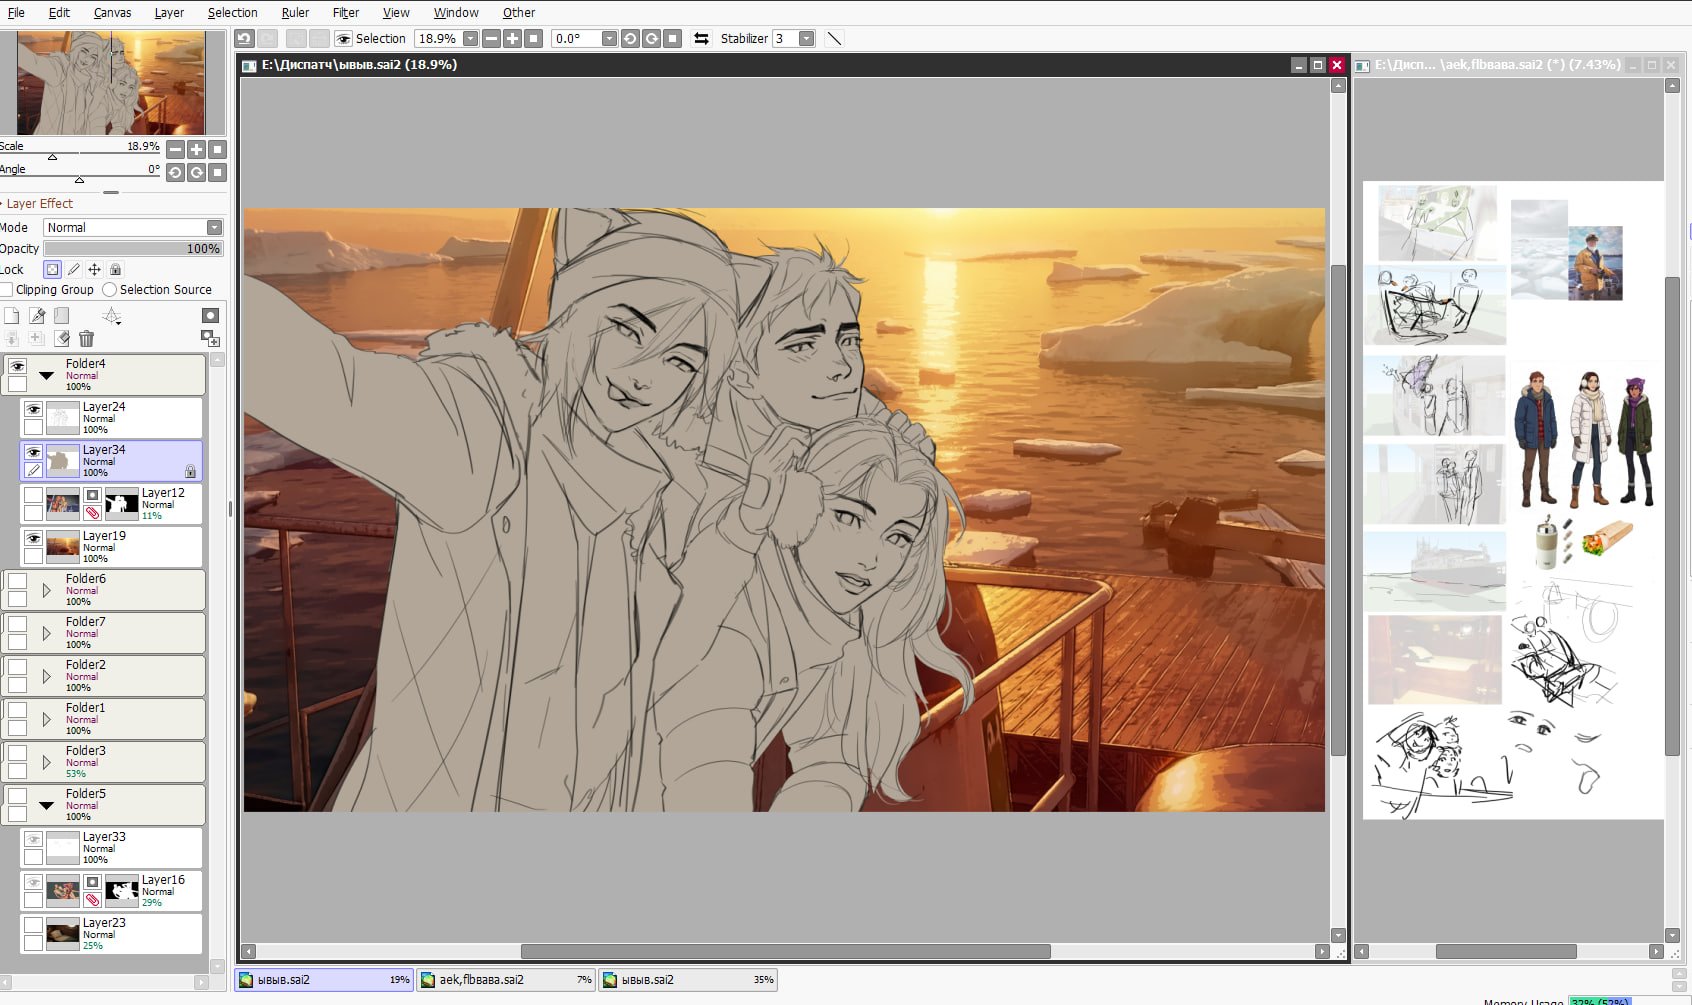Open the Canvas menu
Image resolution: width=1692 pixels, height=1005 pixels.
tap(112, 13)
